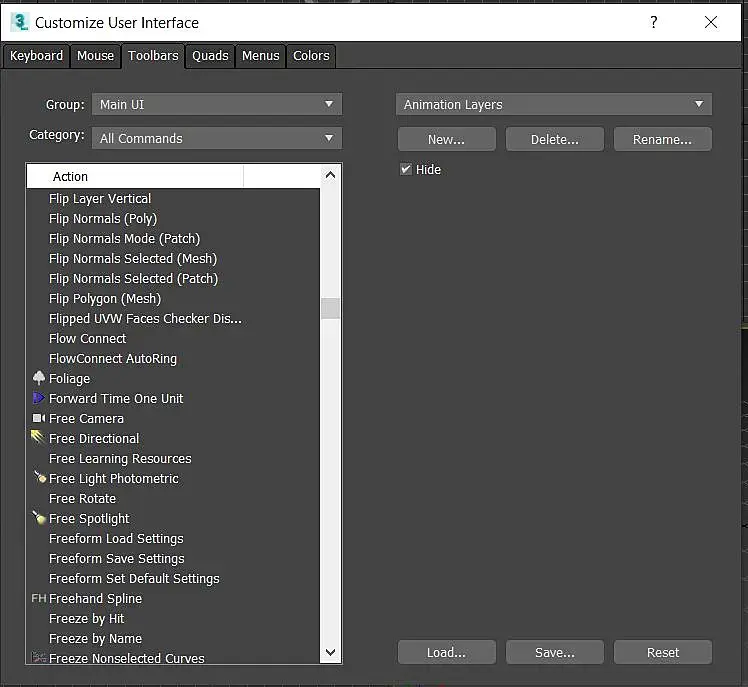748x687 pixels.
Task: Click the Foliage tree icon
Action: [39, 378]
